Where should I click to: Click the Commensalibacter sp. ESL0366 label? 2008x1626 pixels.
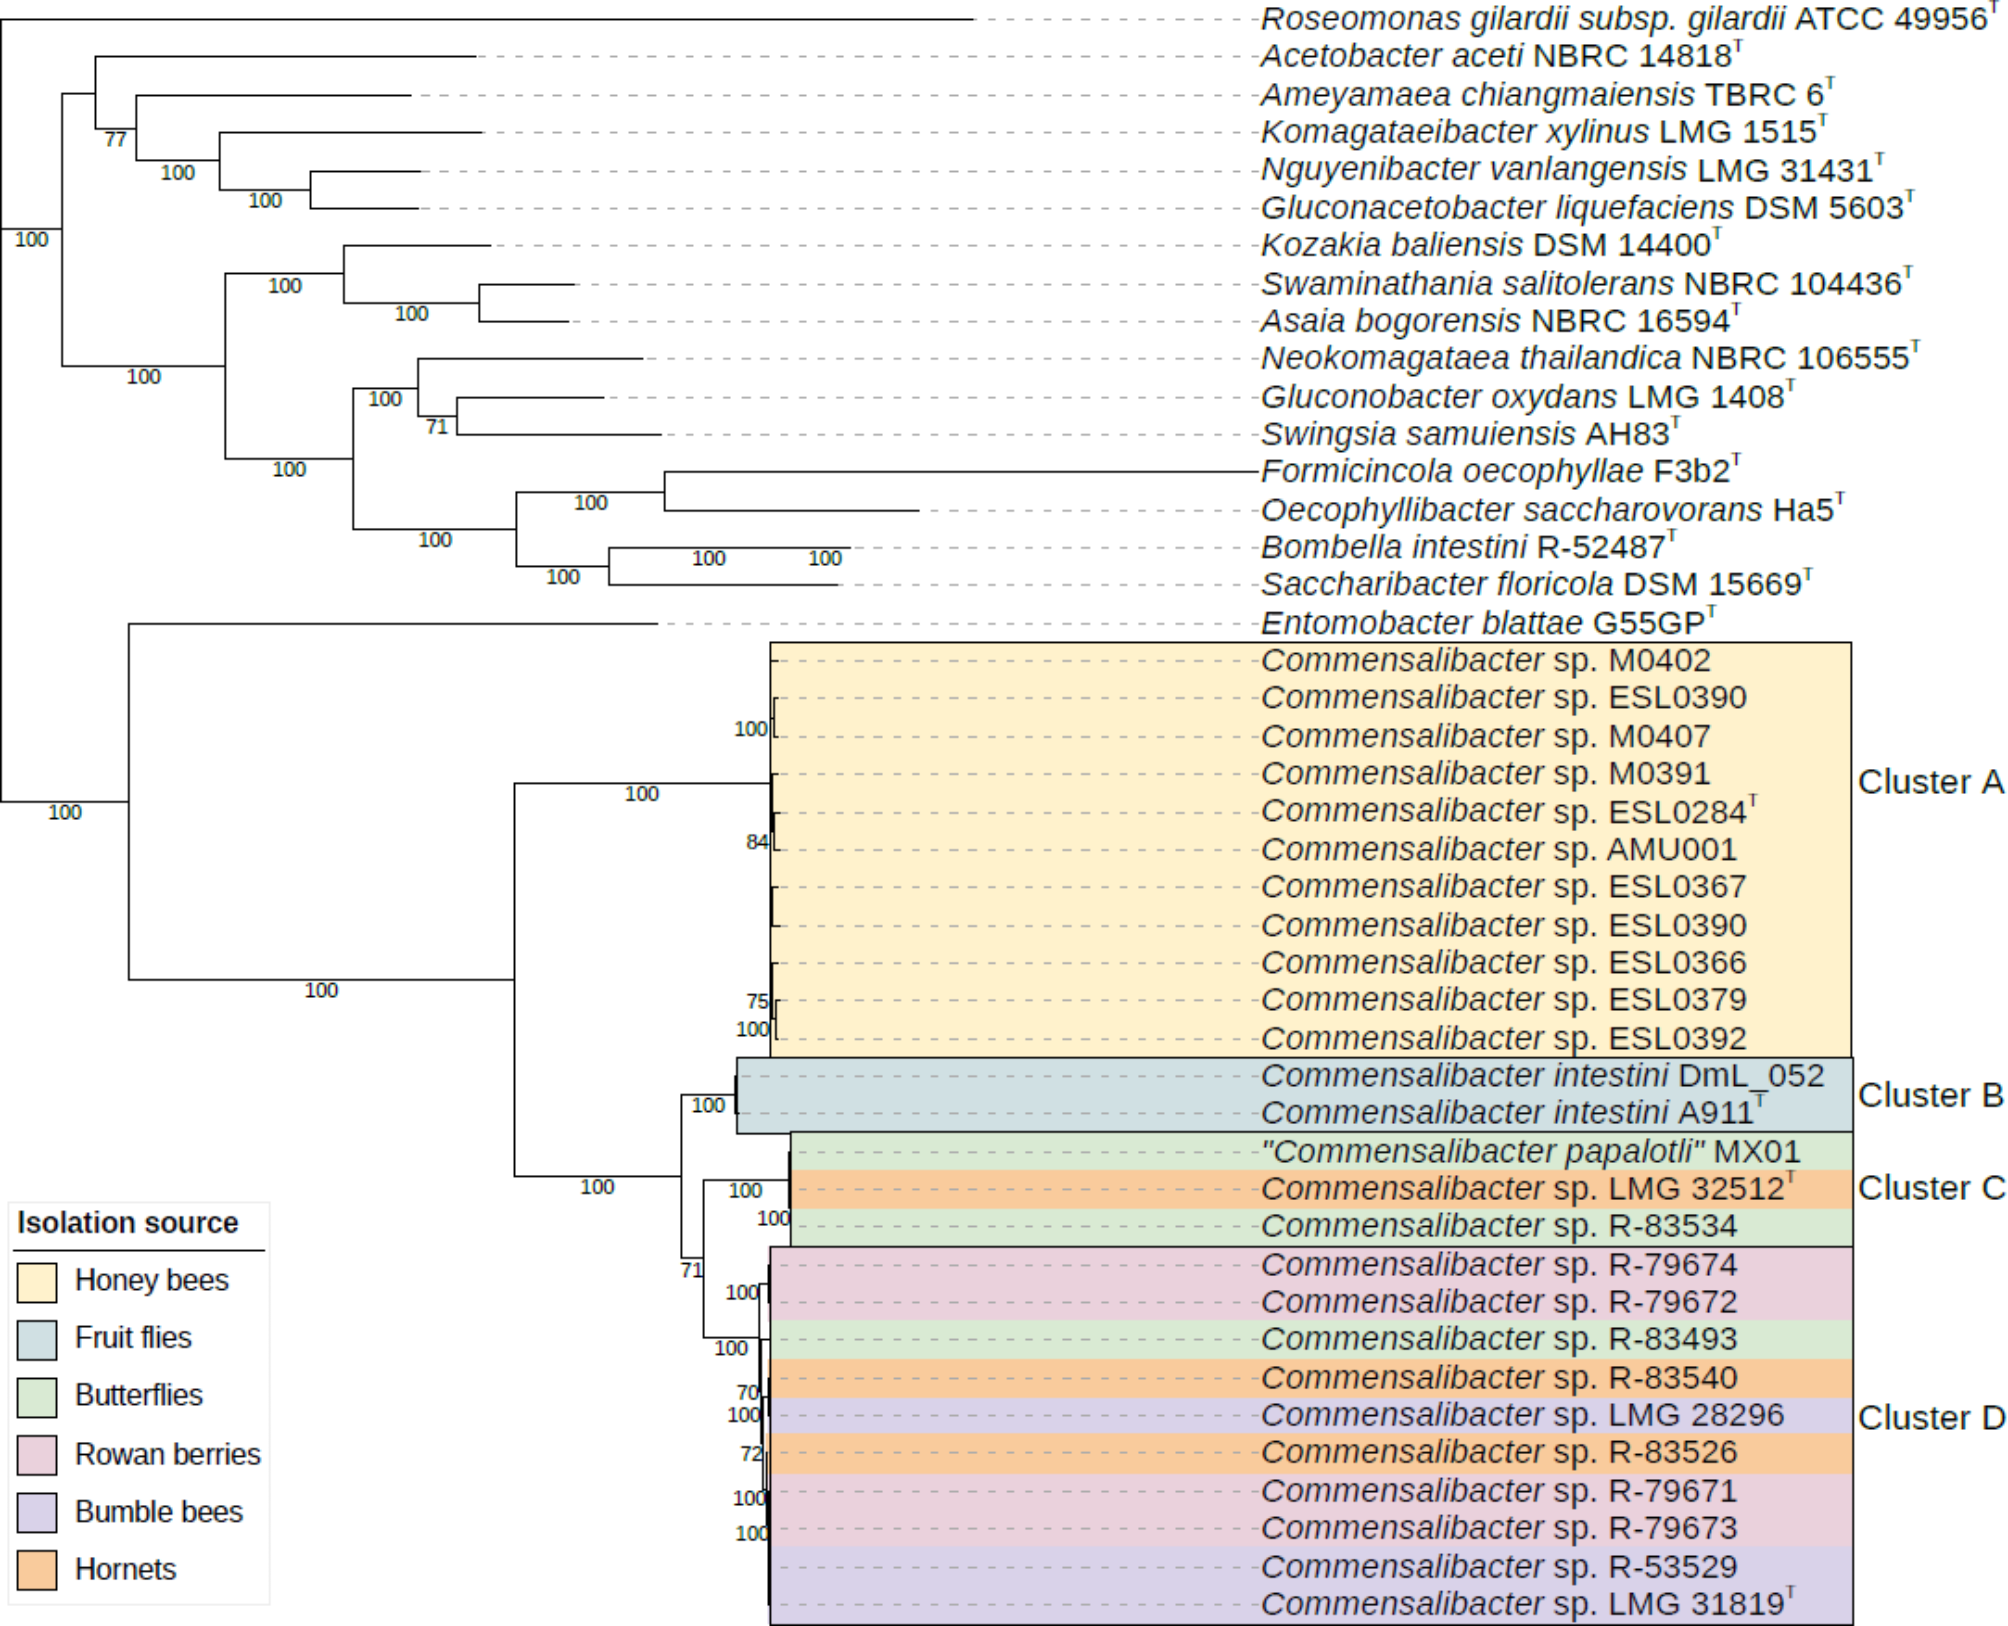coord(1504,962)
